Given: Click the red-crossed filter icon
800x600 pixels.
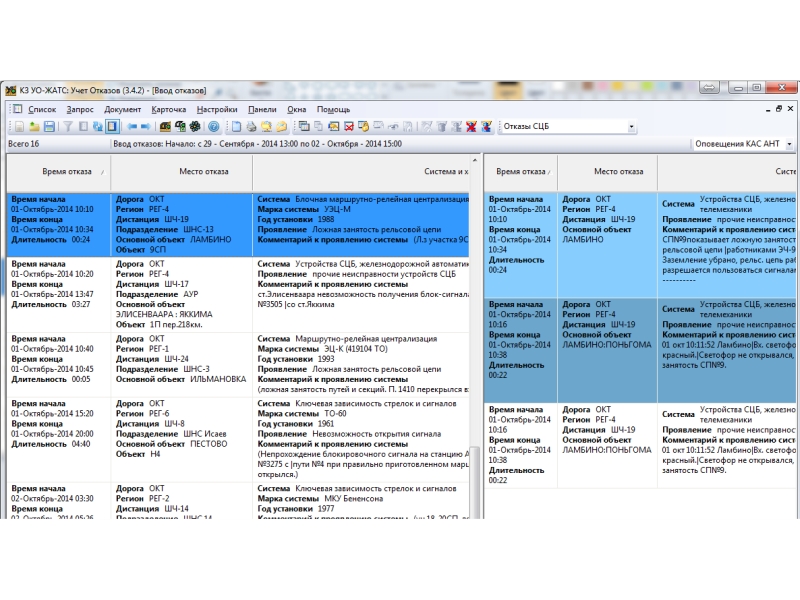Looking at the screenshot, I should click(471, 127).
